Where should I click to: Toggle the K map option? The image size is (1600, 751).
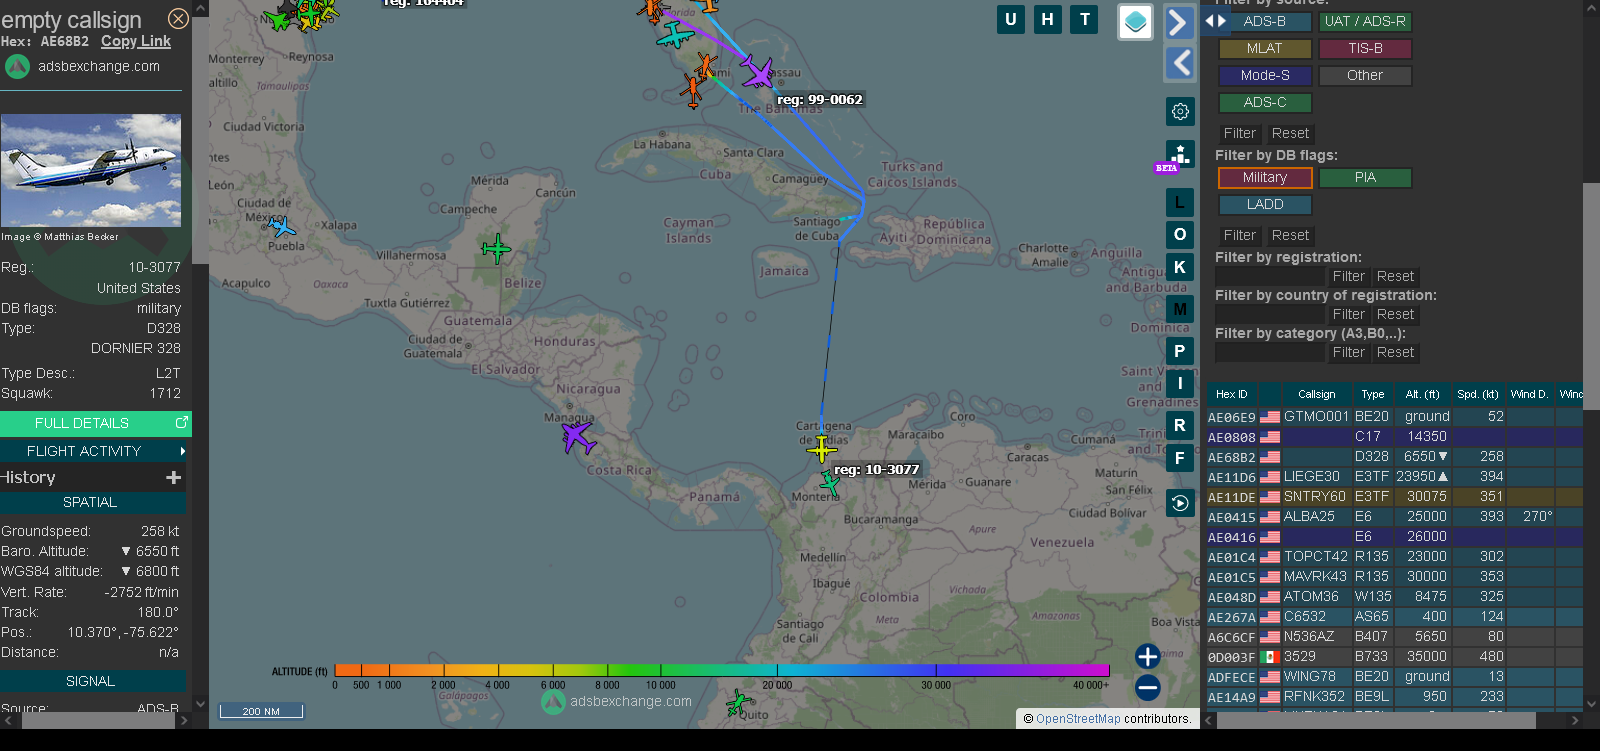(x=1180, y=267)
